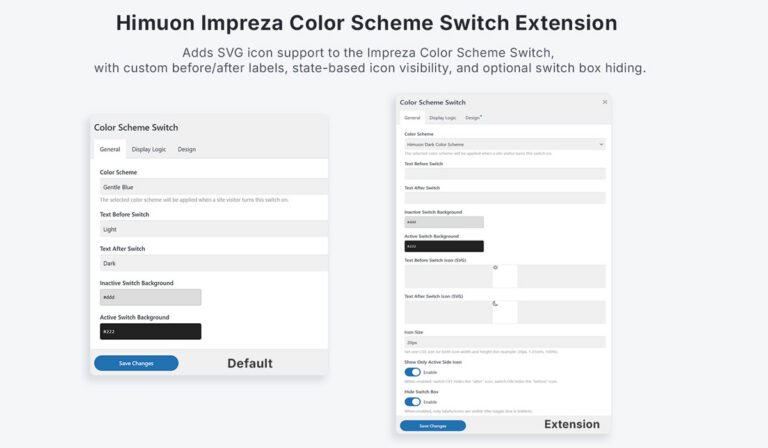Select Display Logic tab in Extension panel

pos(444,118)
